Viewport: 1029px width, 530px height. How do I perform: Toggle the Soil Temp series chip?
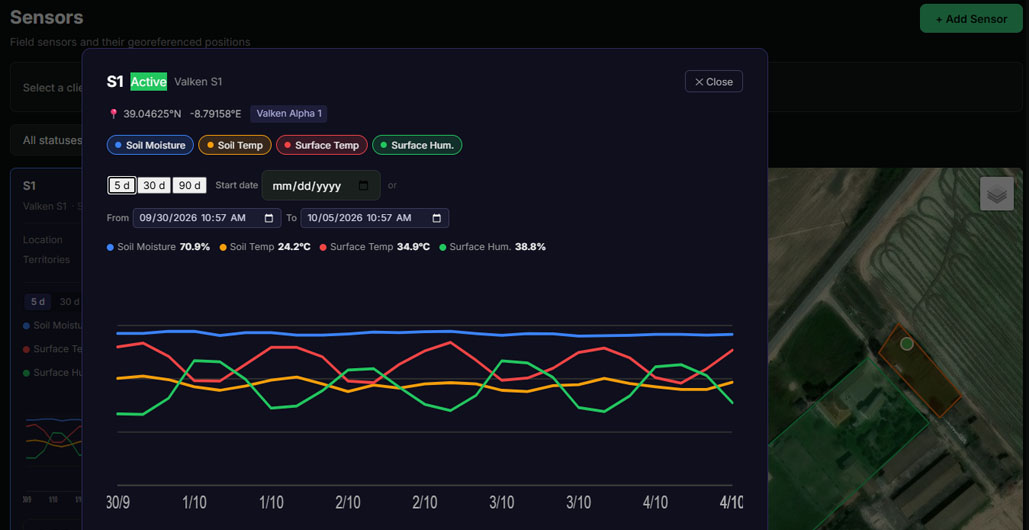(235, 145)
